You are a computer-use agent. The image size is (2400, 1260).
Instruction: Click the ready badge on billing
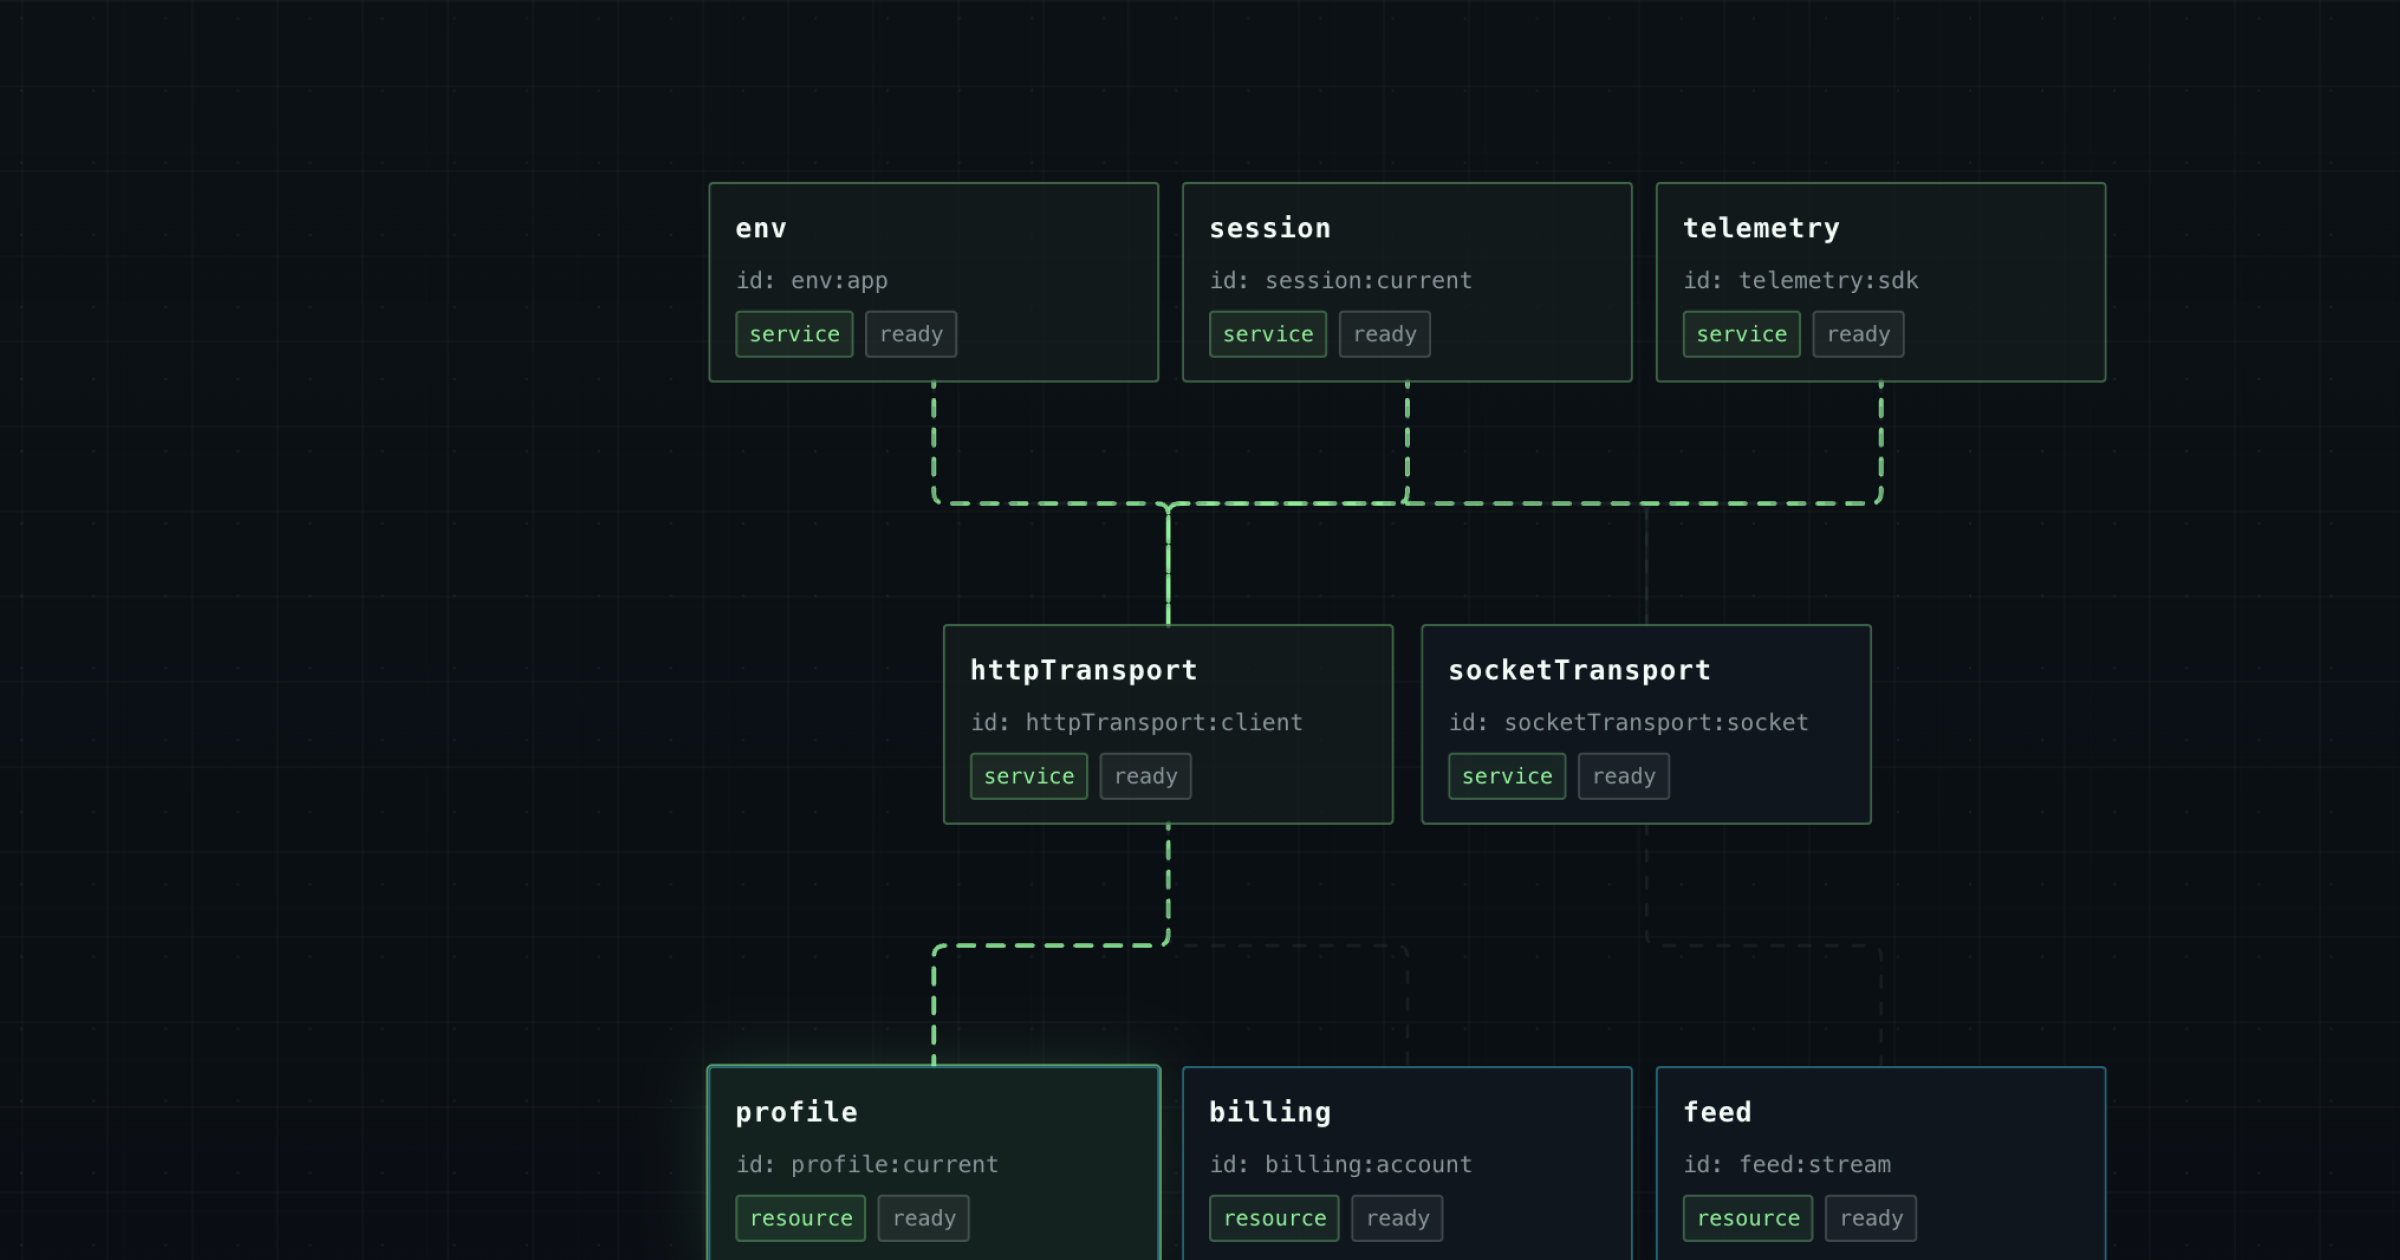1398,1218
